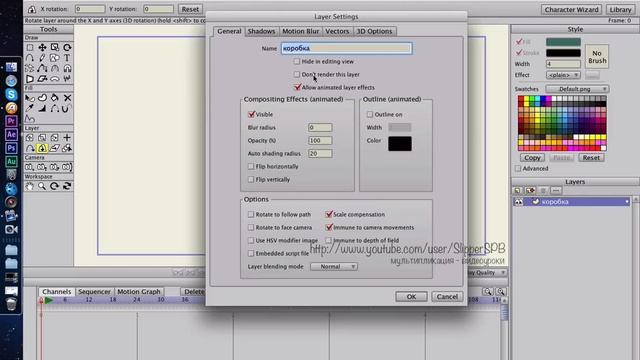The image size is (640, 360).
Task: Click the Duplicate Layer icon in Layers
Action: click(x=530, y=191)
